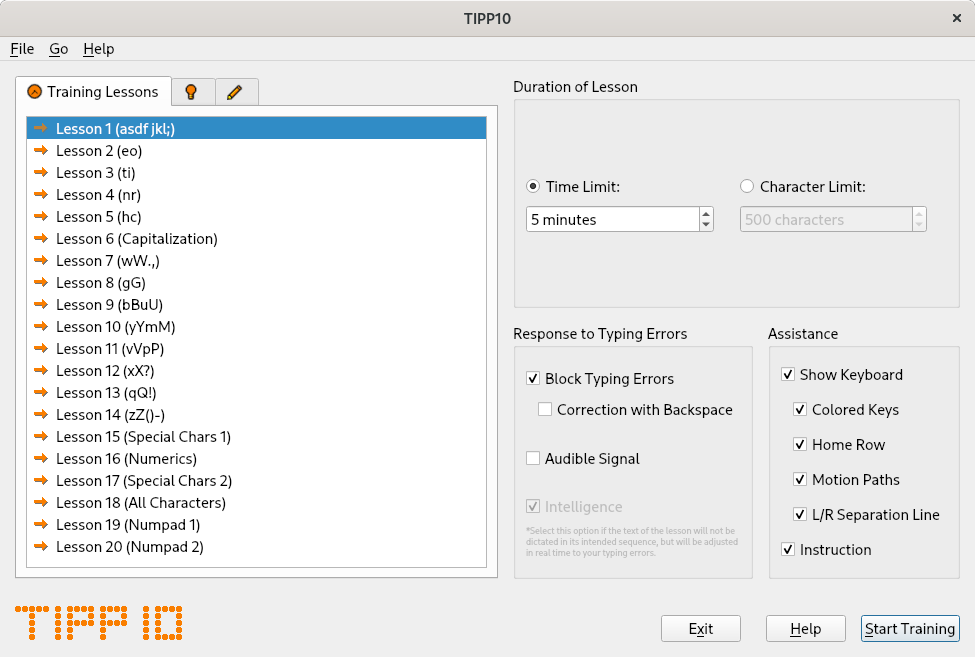Screen dimensions: 975x657
Task: Increase time limit with the up arrow
Action: (x=706, y=213)
